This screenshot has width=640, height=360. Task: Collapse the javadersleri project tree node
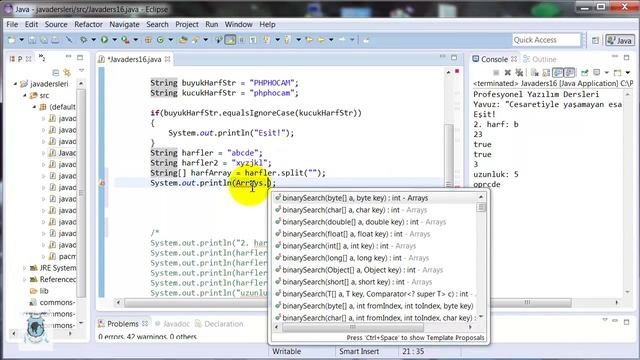15,84
